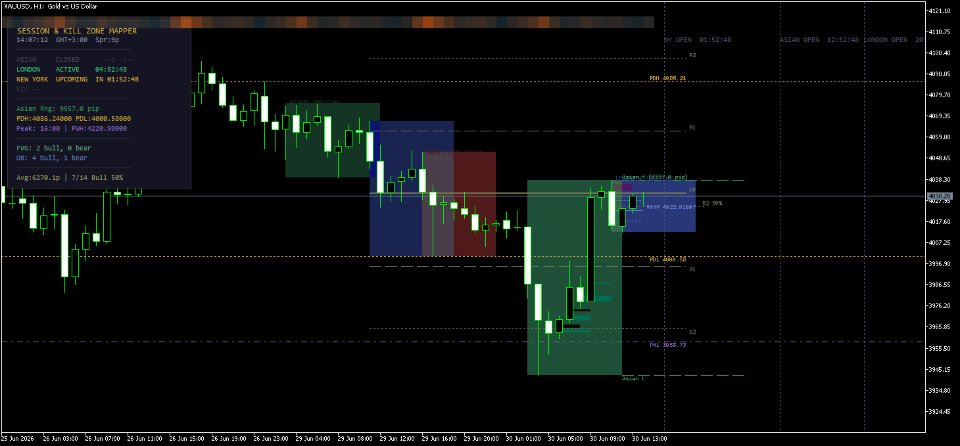Click the SESSION & KILL ZONE MAPPER title
The image size is (960, 446).
[77, 31]
